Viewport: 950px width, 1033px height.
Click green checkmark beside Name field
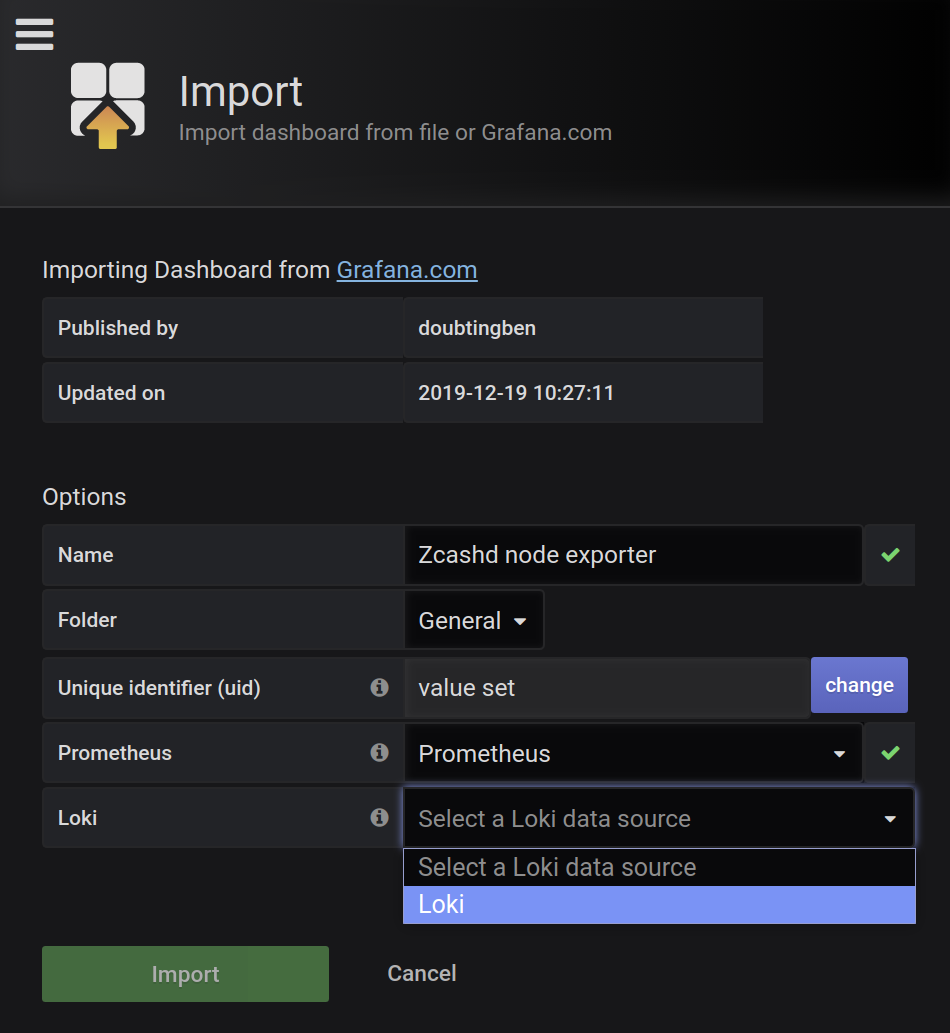890,555
